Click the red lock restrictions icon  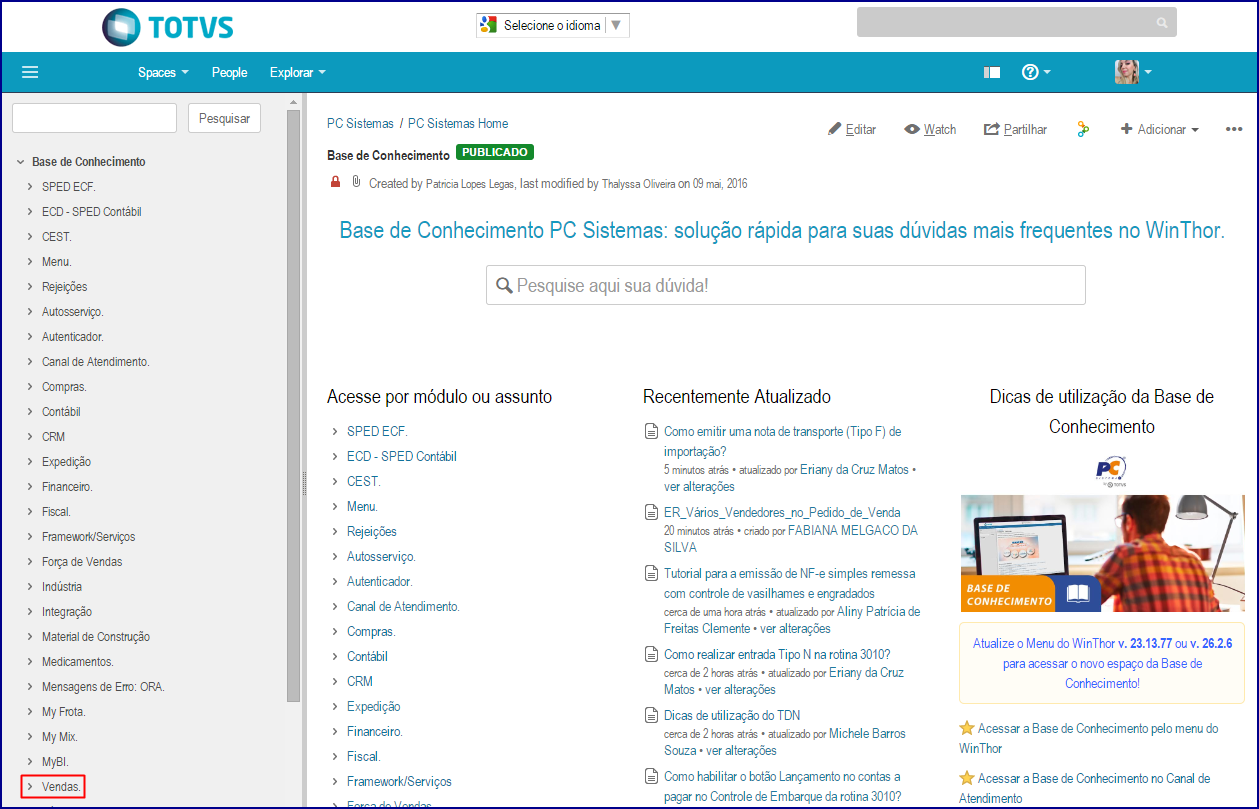[x=336, y=182]
